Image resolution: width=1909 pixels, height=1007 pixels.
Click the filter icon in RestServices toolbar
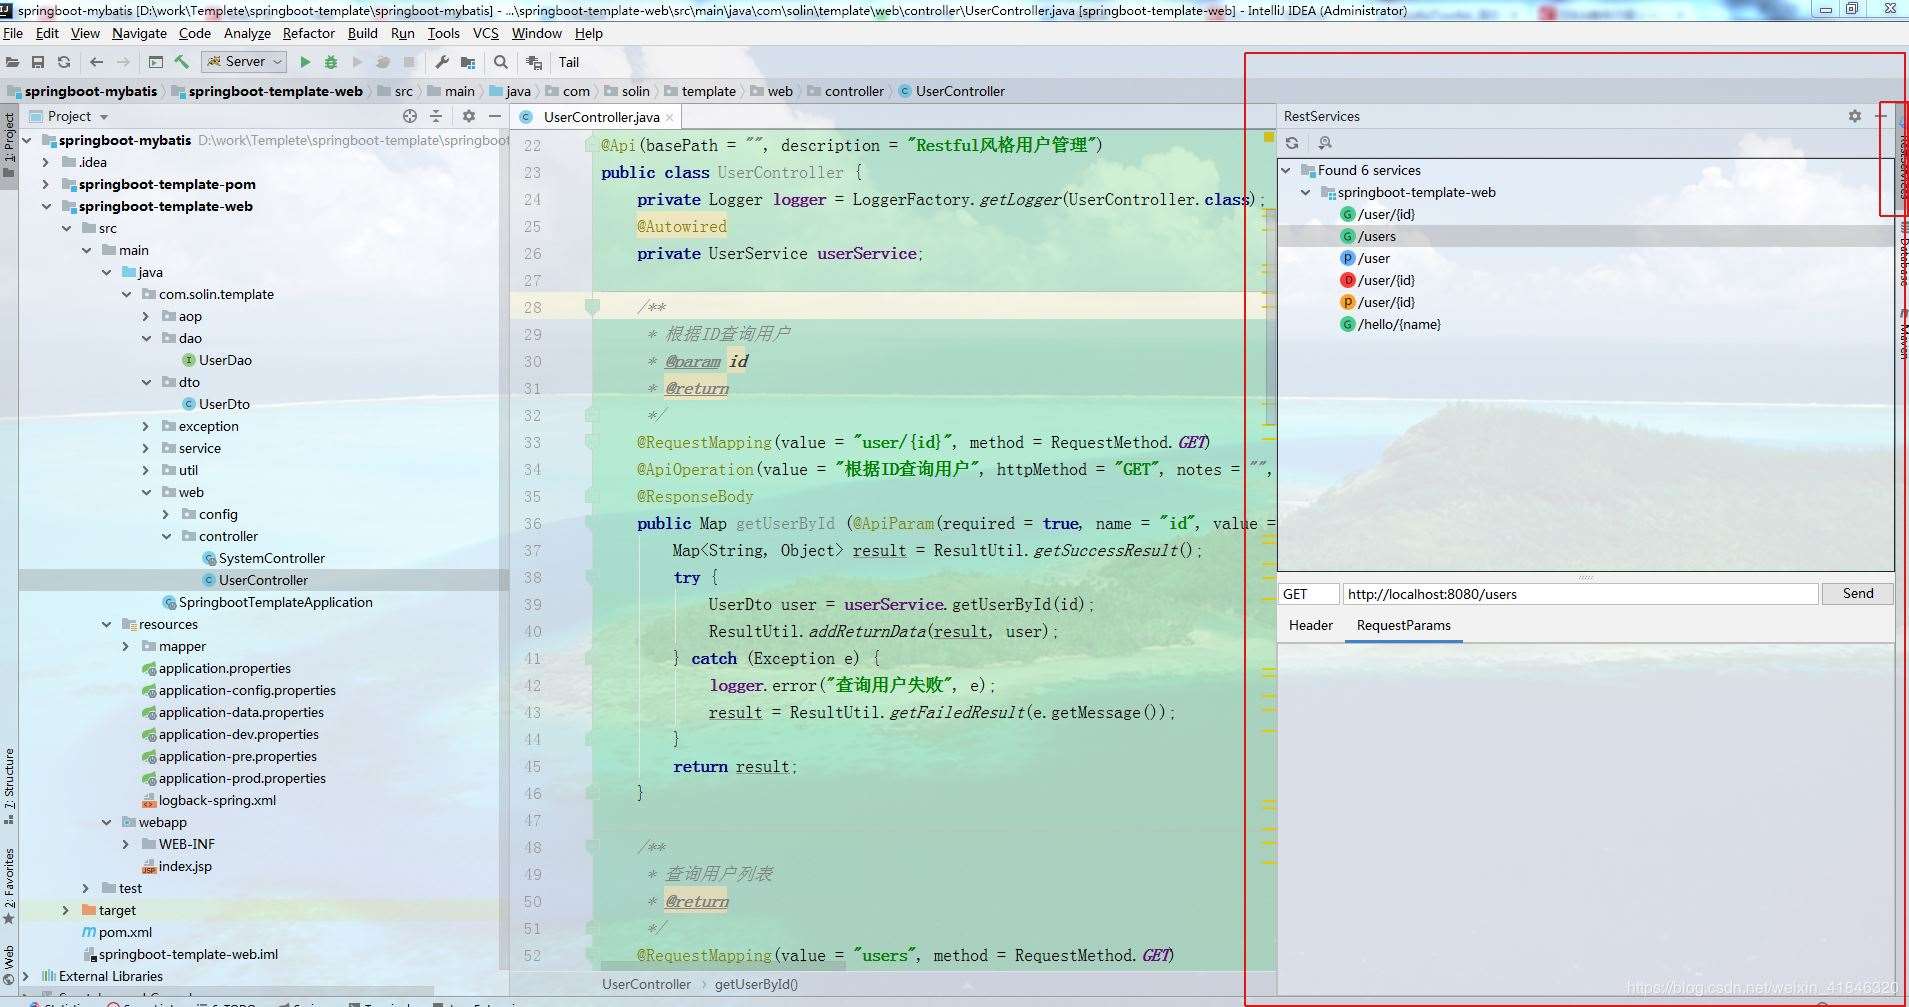(x=1325, y=143)
